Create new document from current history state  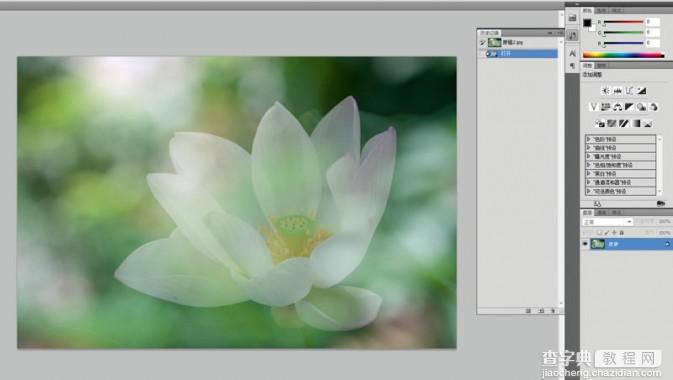(528, 310)
